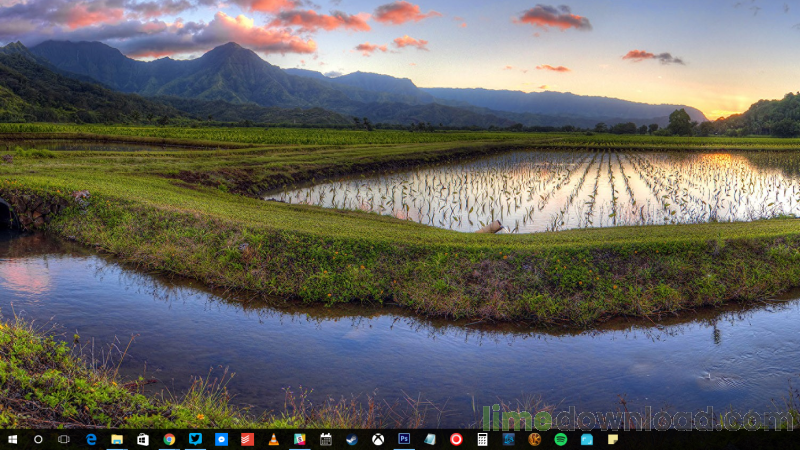Launch Spotify from the taskbar
Image resolution: width=800 pixels, height=450 pixels.
coord(561,439)
